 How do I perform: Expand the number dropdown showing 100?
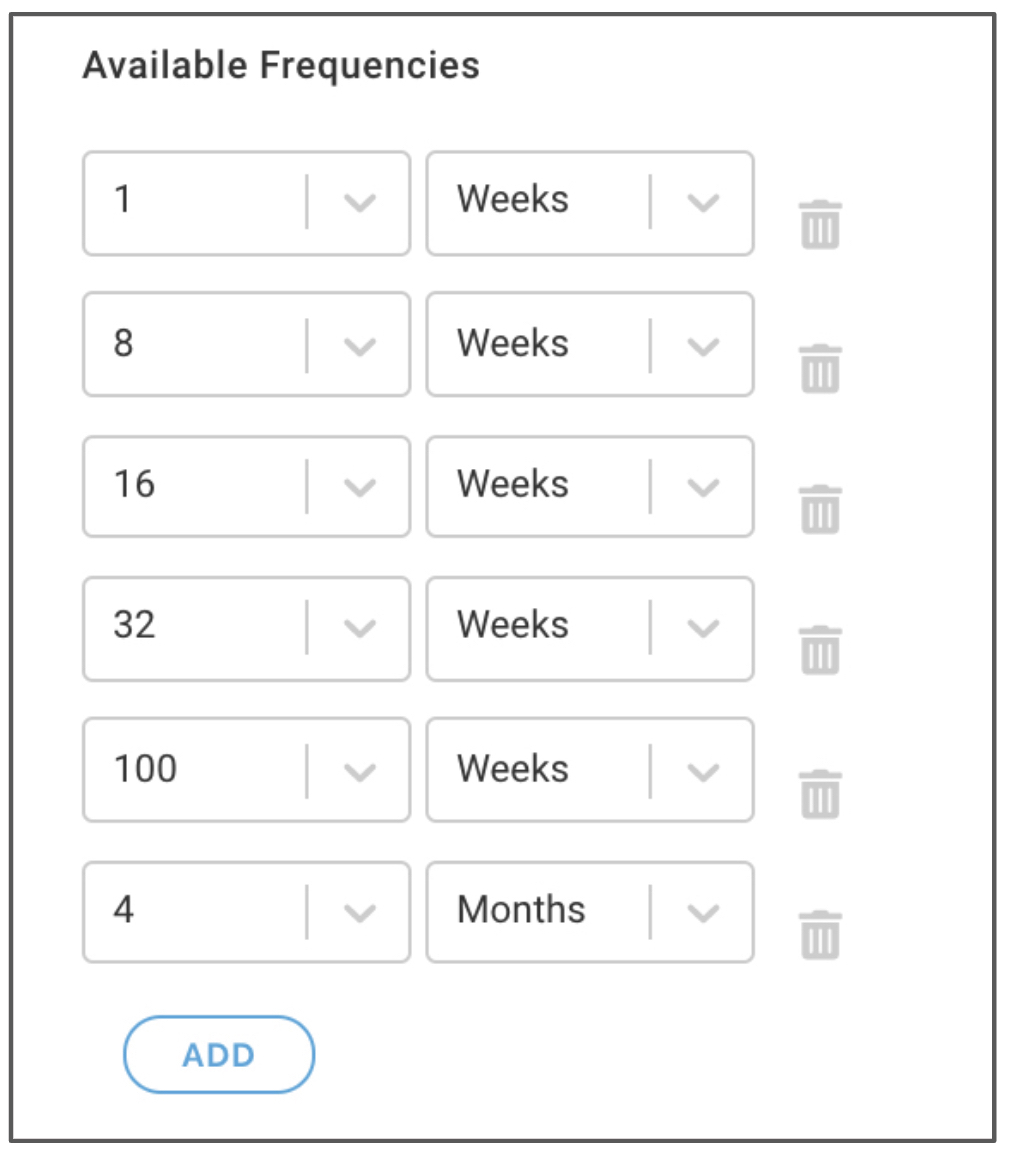[x=247, y=770]
